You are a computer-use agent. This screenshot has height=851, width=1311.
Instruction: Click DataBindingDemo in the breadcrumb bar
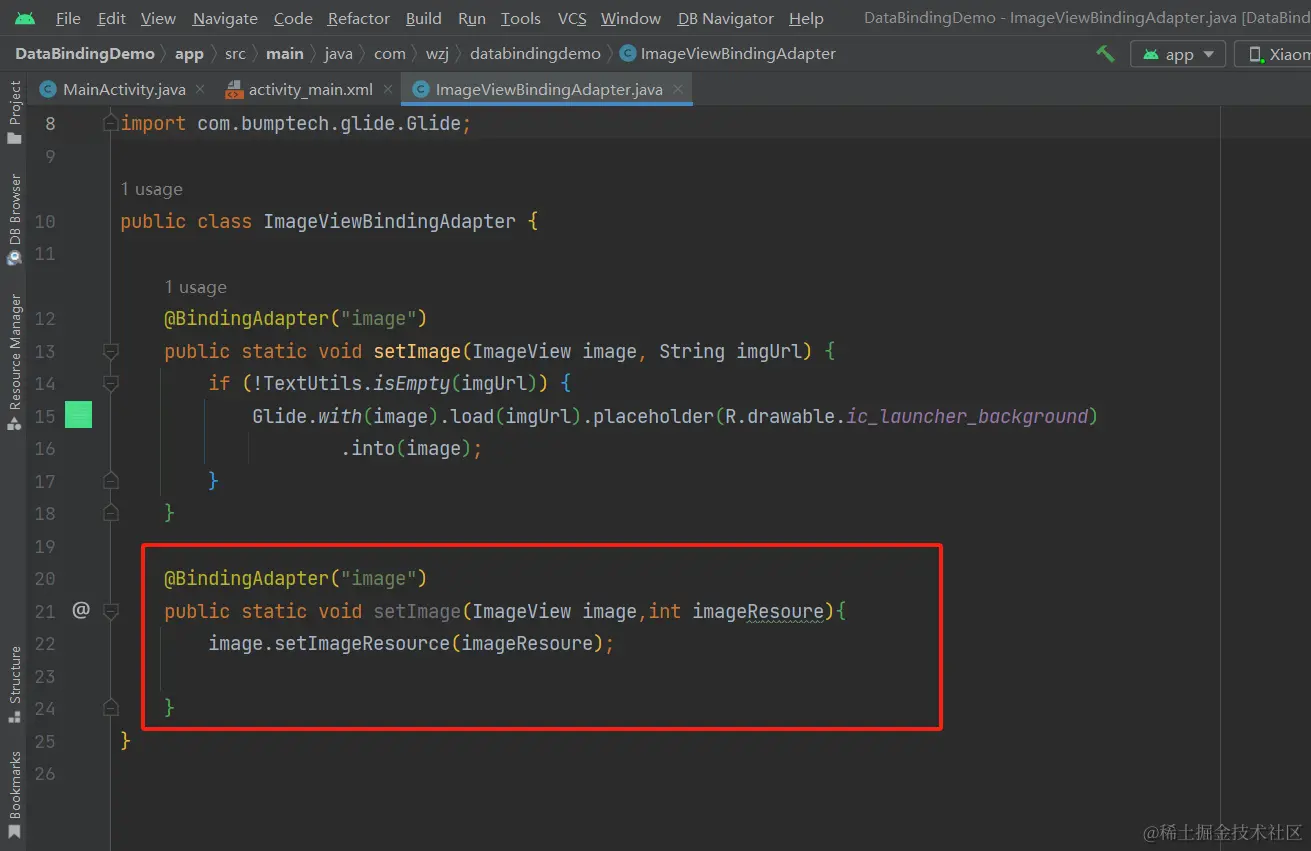[x=85, y=54]
